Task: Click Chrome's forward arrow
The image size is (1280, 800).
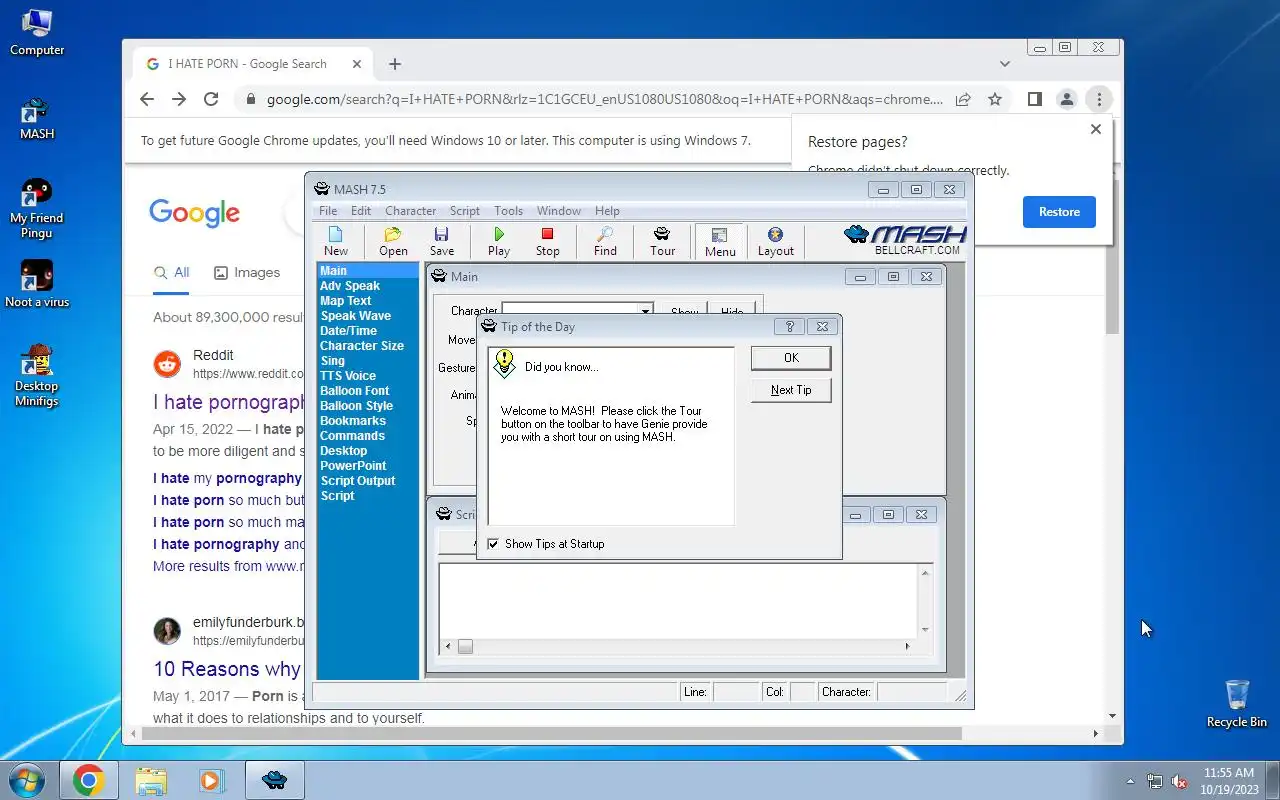Action: coord(179,99)
